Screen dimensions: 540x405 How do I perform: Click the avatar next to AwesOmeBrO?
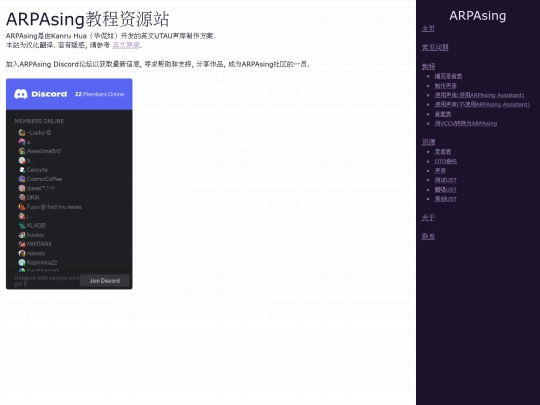pos(22,151)
